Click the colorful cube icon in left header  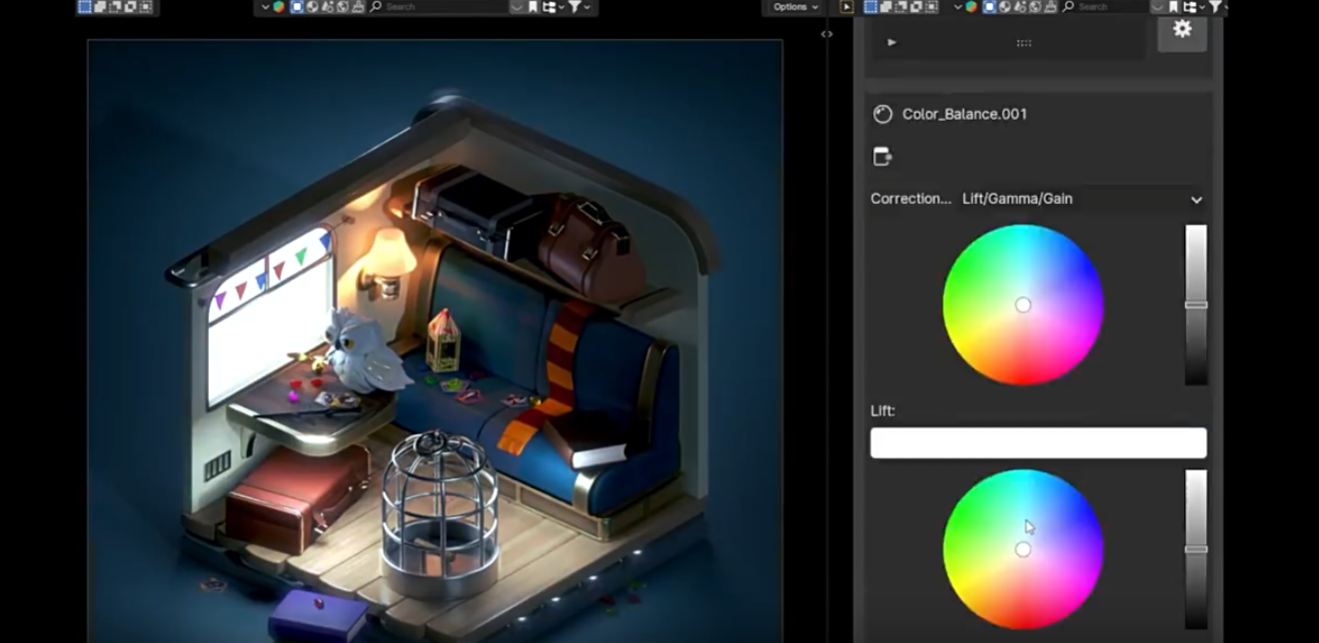[x=279, y=7]
